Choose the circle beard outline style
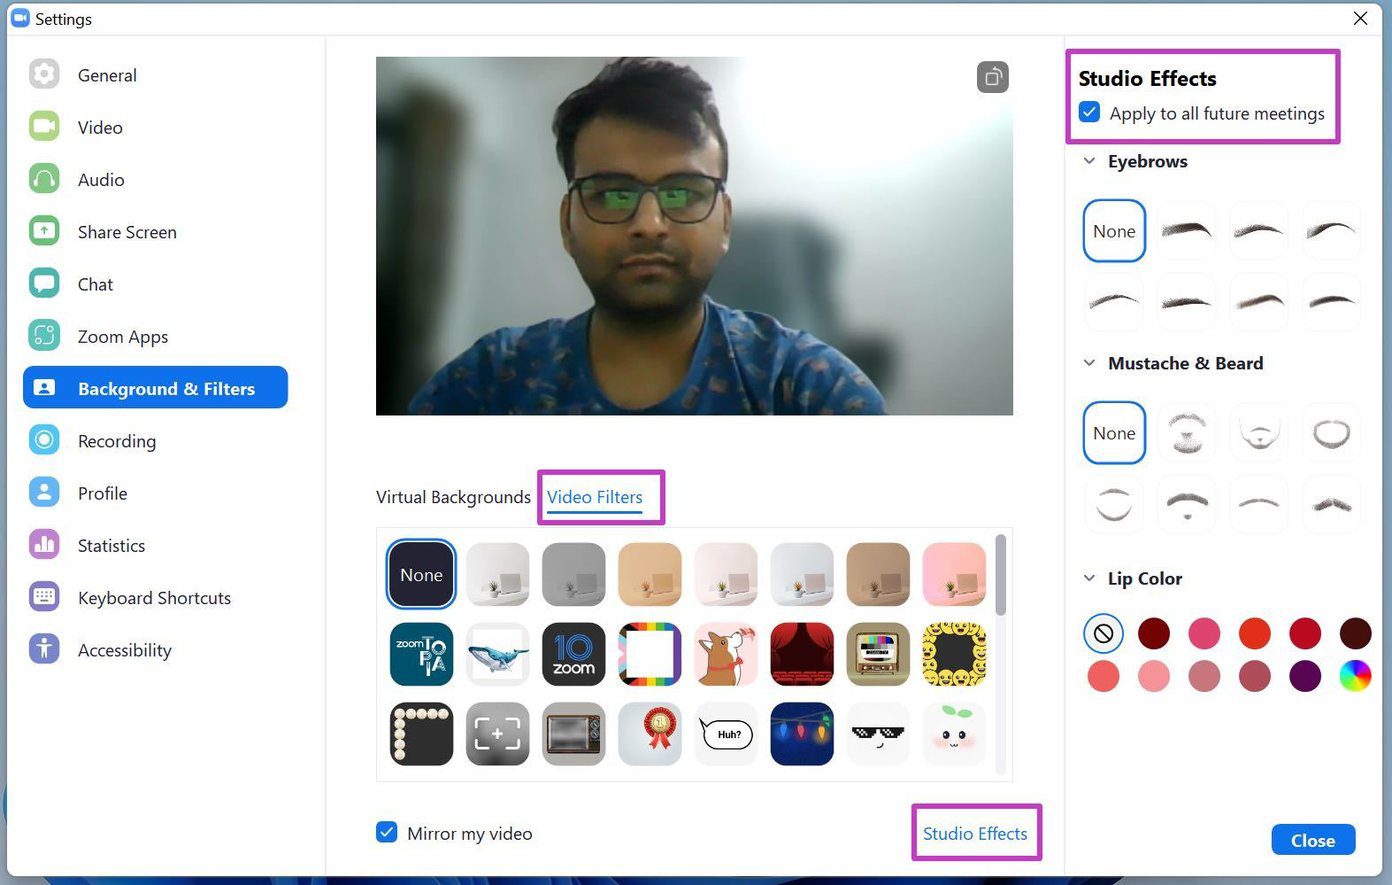This screenshot has width=1392, height=885. coord(1331,433)
